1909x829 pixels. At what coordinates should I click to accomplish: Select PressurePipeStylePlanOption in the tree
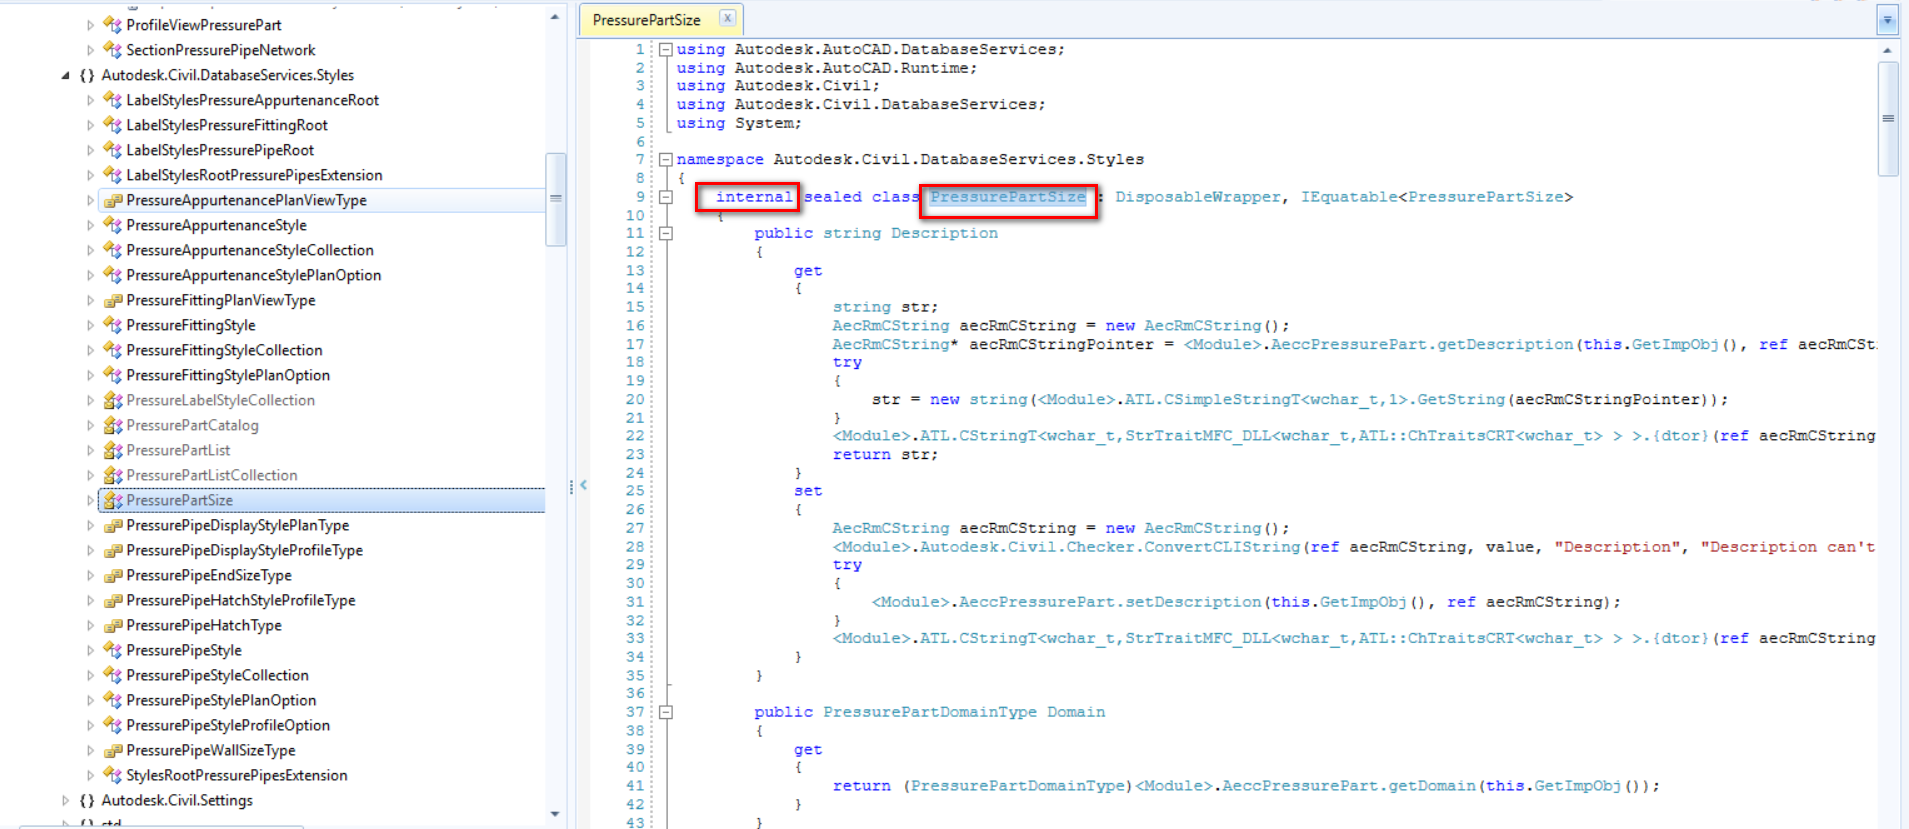221,700
